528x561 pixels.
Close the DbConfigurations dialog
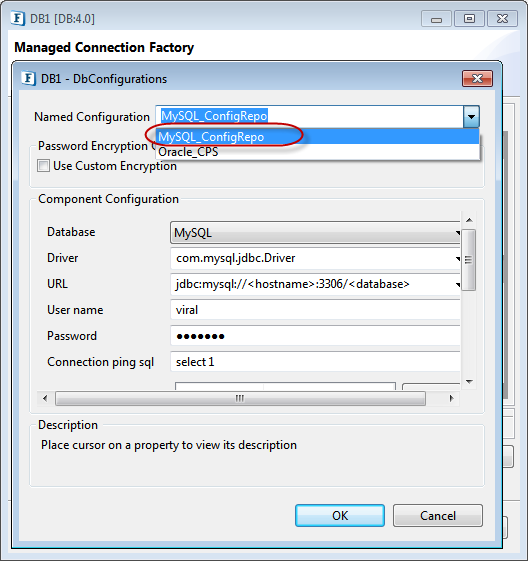[x=477, y=78]
